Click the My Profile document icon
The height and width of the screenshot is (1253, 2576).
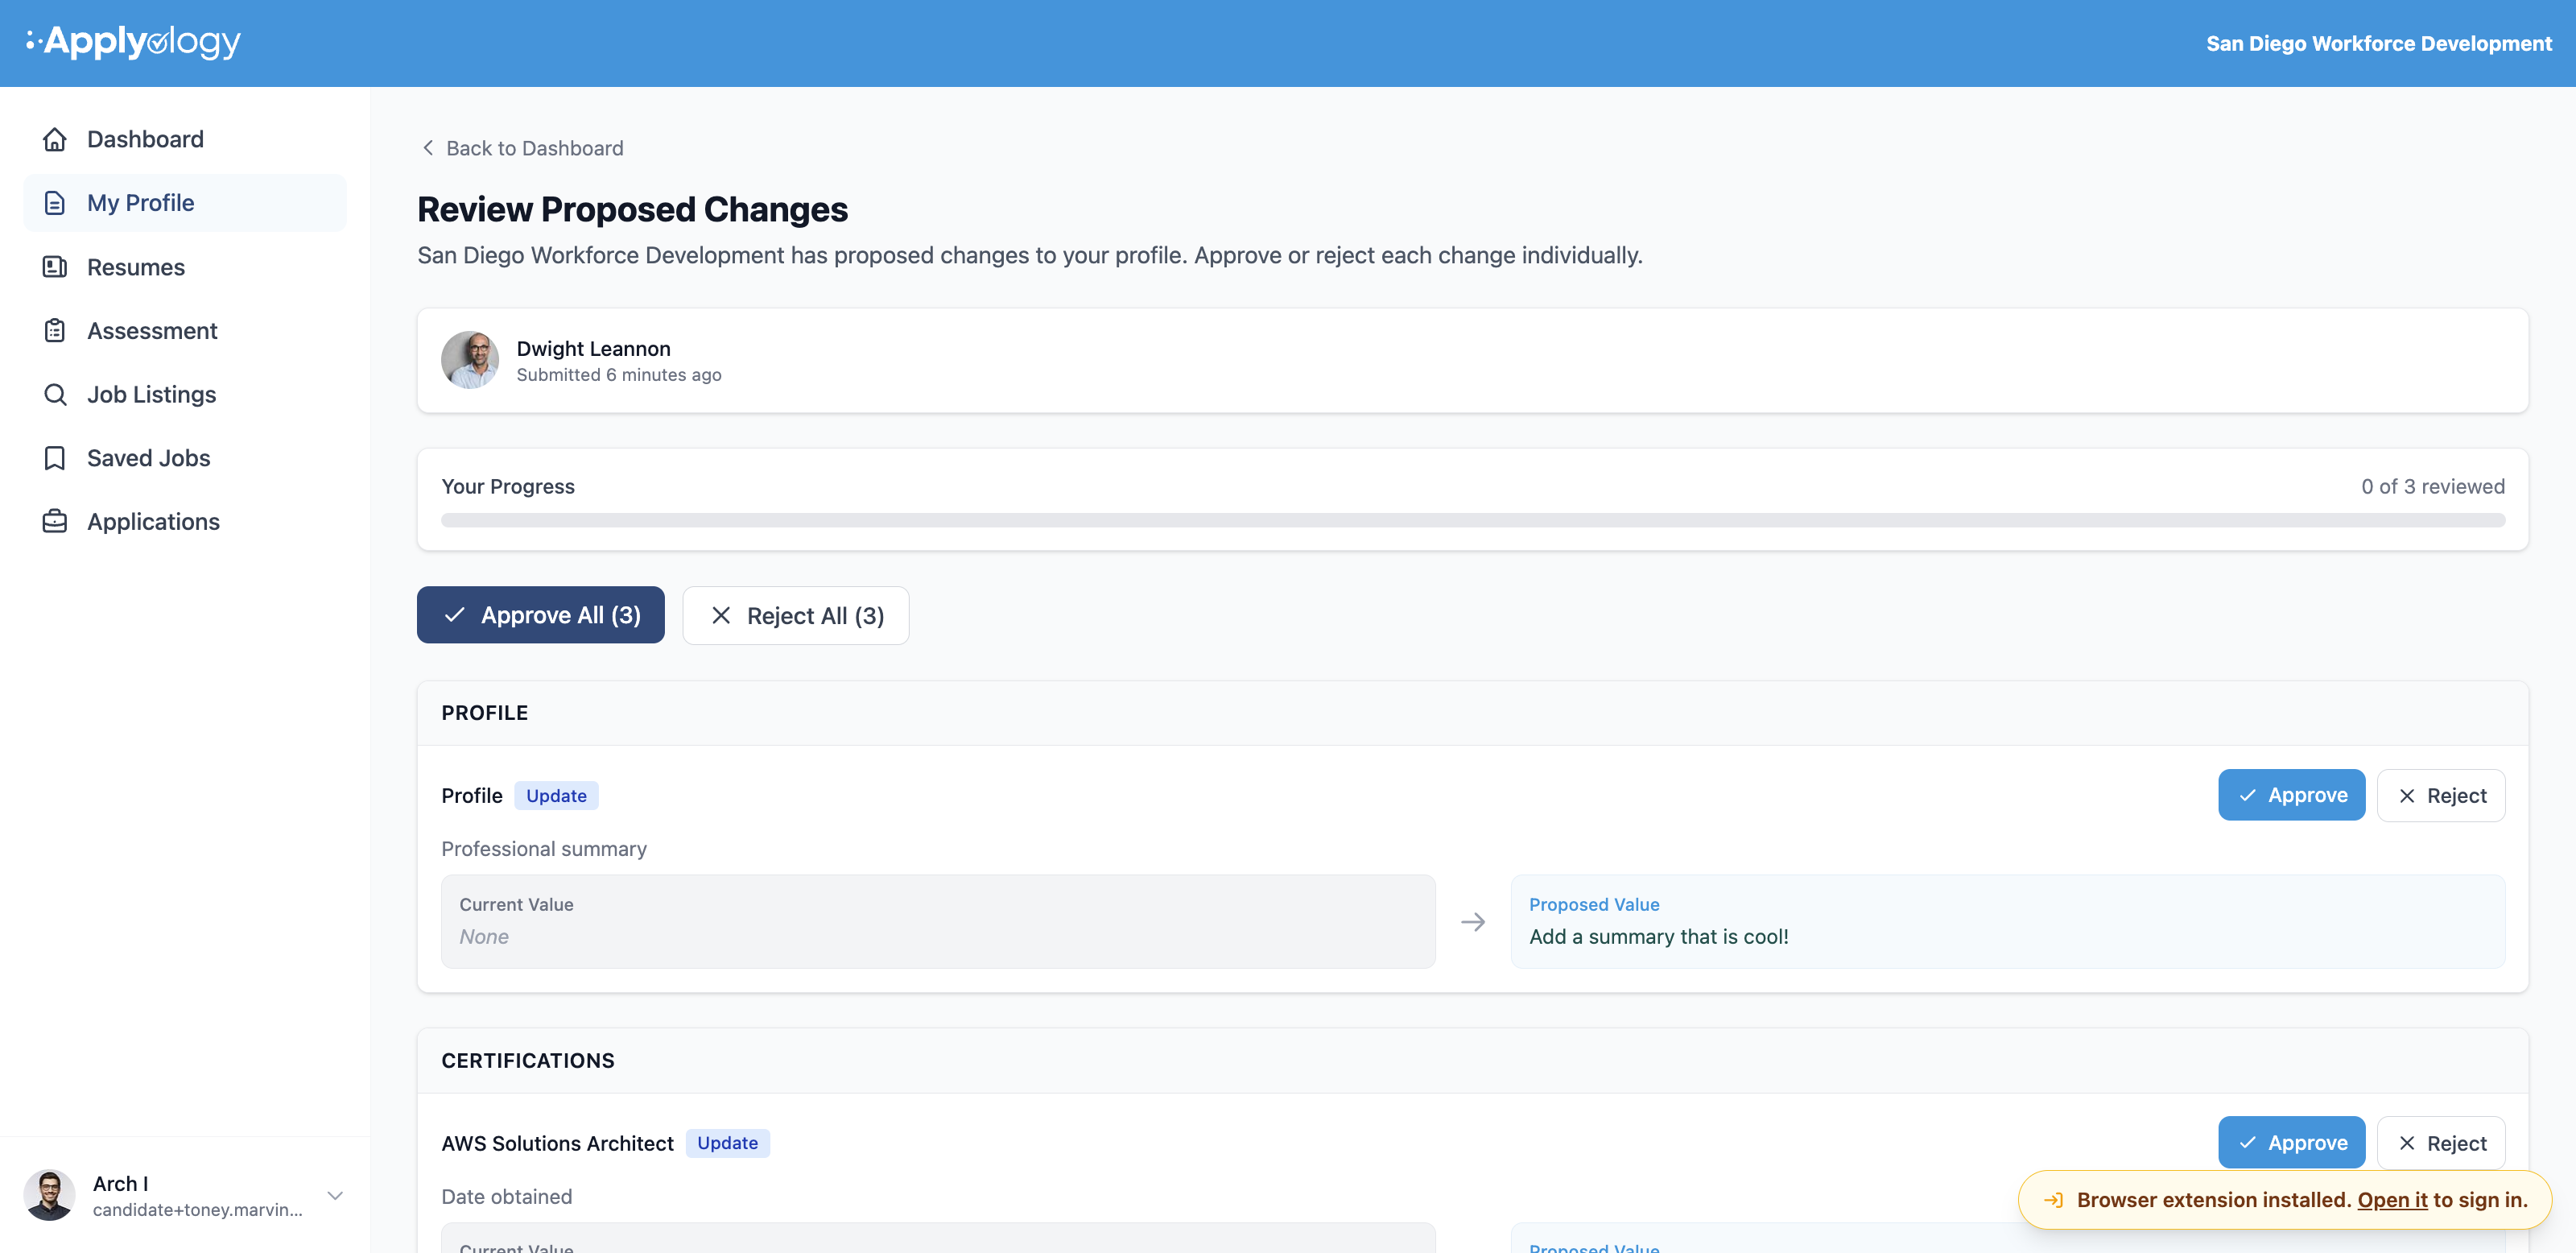pyautogui.click(x=55, y=203)
